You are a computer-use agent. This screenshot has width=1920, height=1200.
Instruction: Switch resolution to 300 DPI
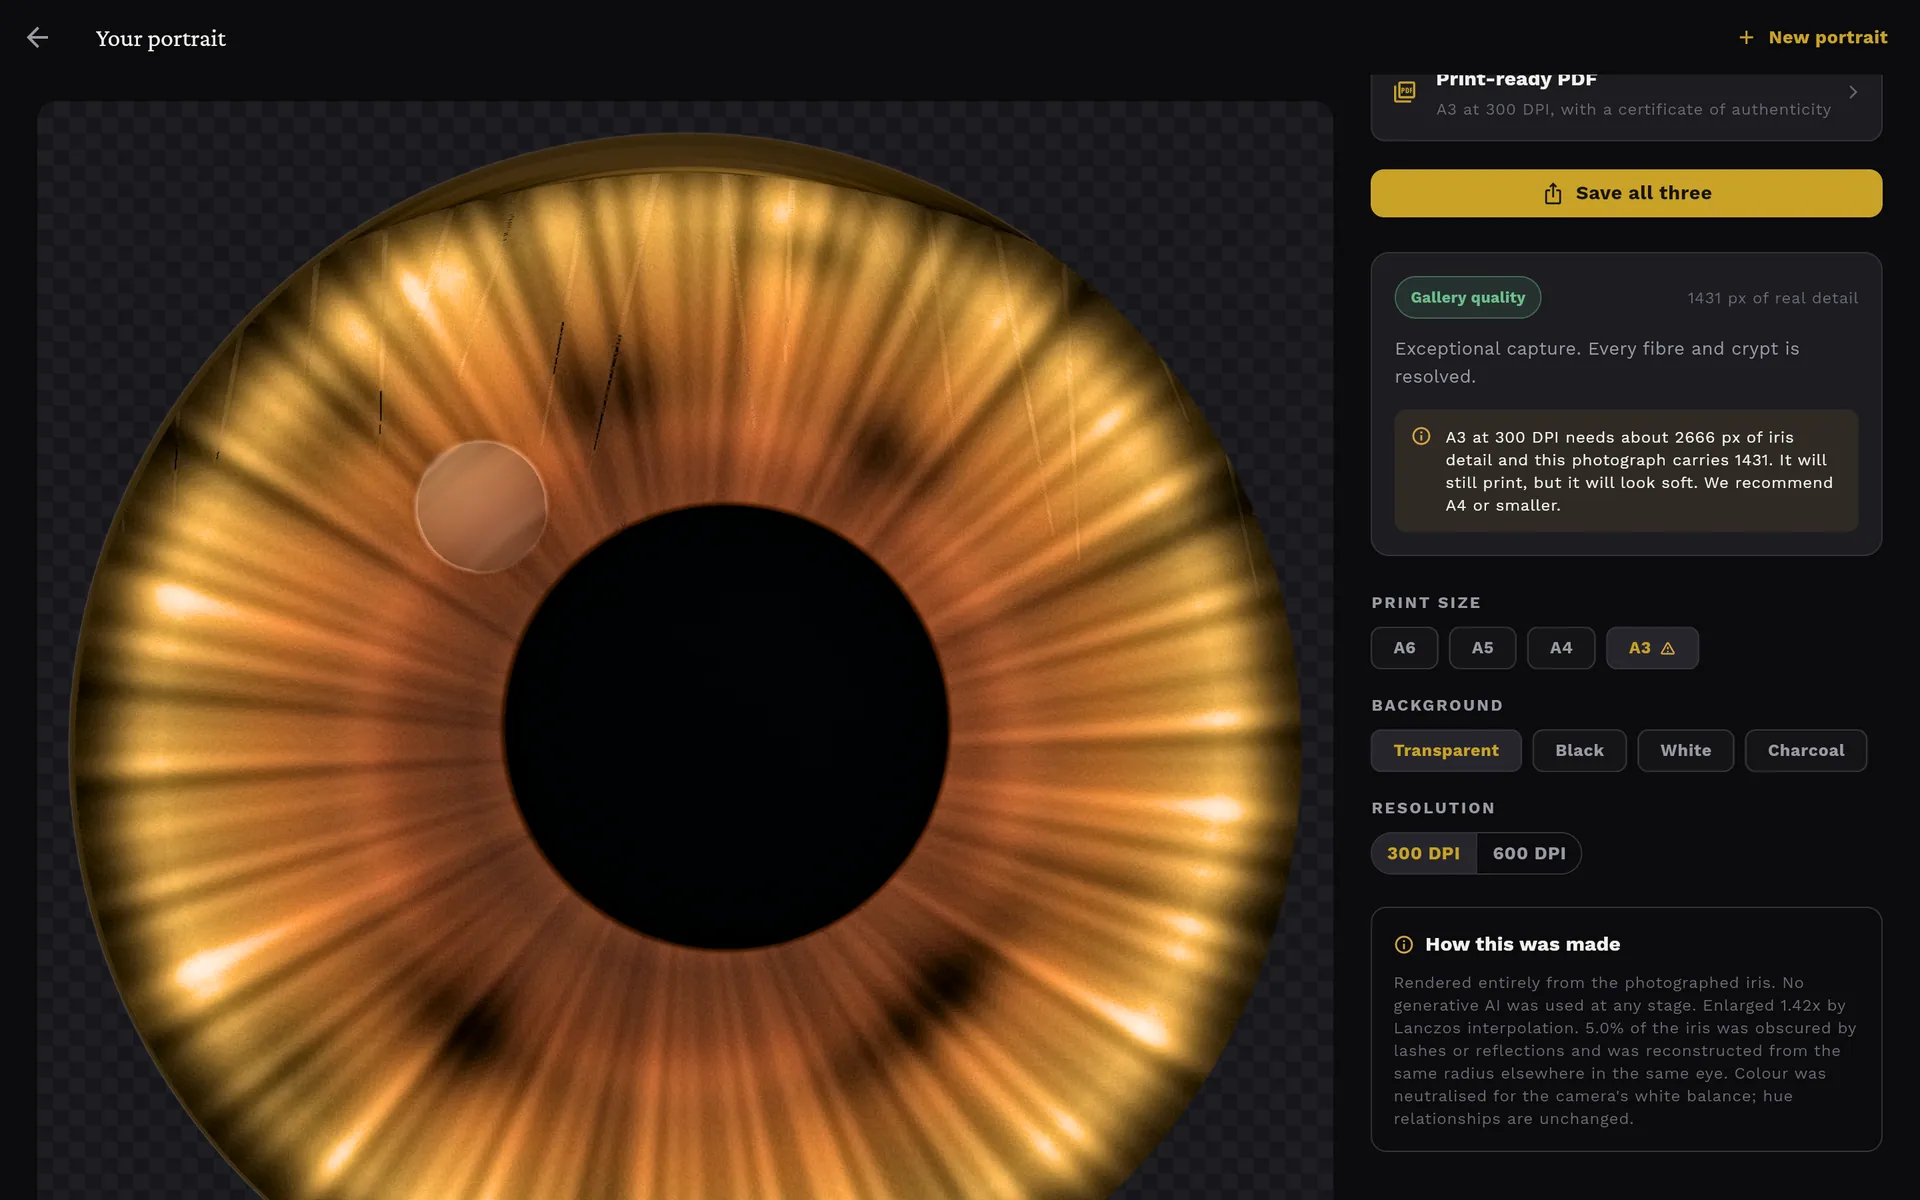coord(1423,853)
